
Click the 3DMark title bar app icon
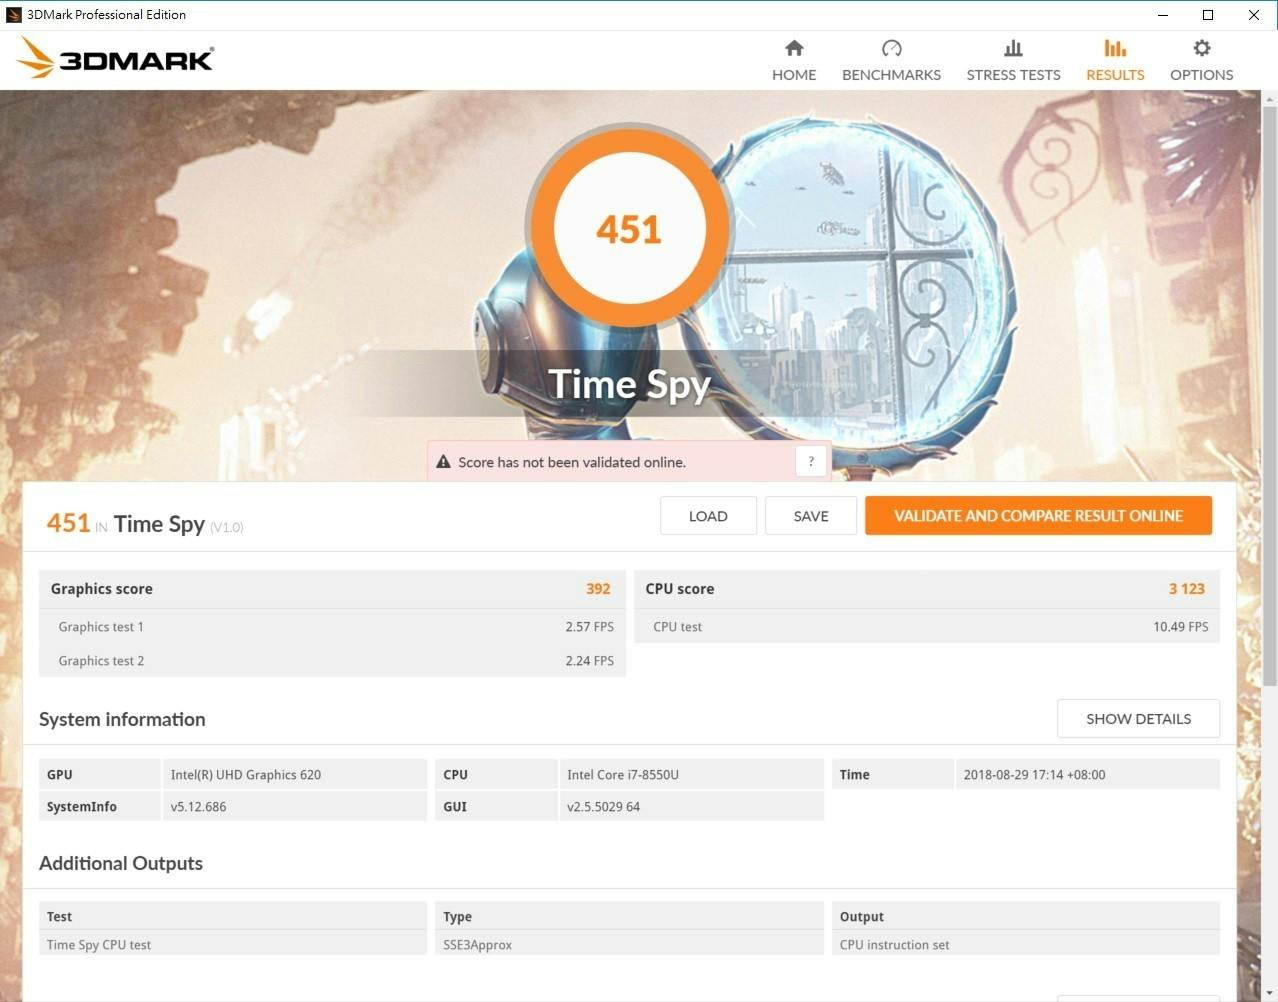pyautogui.click(x=14, y=14)
